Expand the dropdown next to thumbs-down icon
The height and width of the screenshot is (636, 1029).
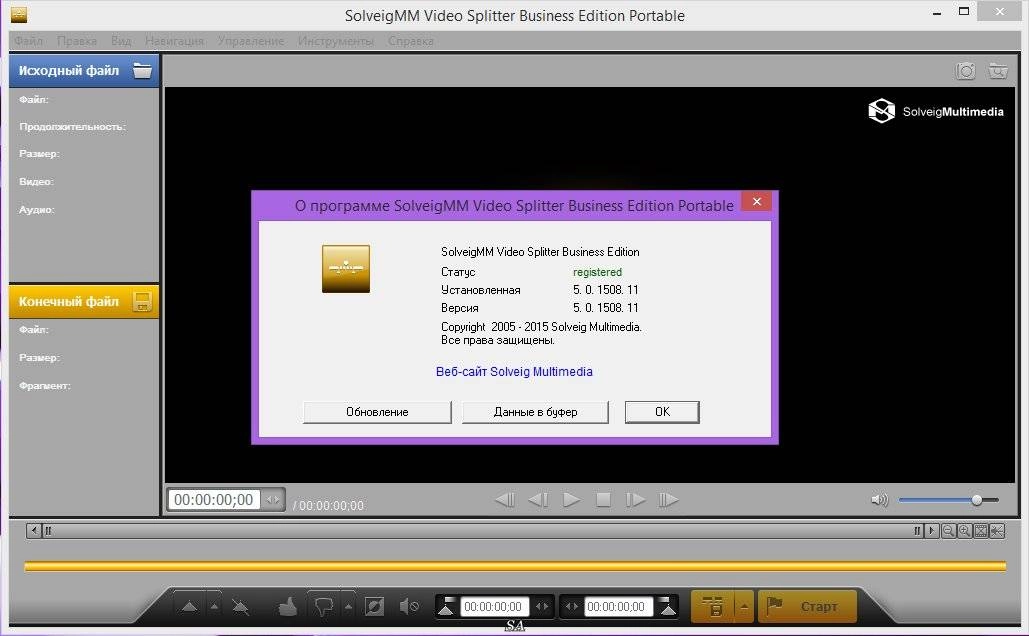(x=348, y=606)
